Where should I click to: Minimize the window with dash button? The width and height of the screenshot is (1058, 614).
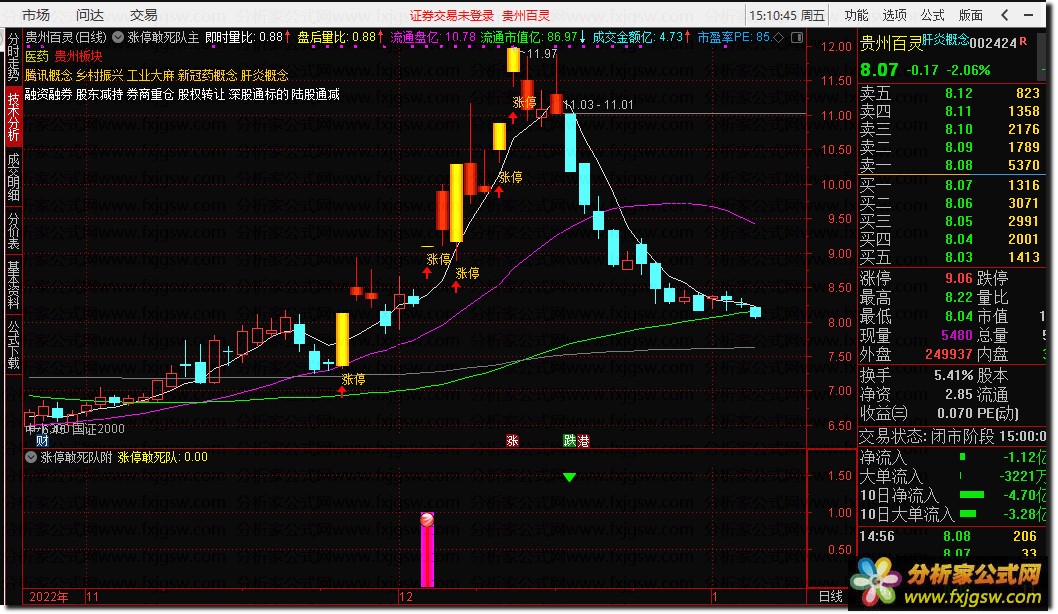click(1028, 15)
